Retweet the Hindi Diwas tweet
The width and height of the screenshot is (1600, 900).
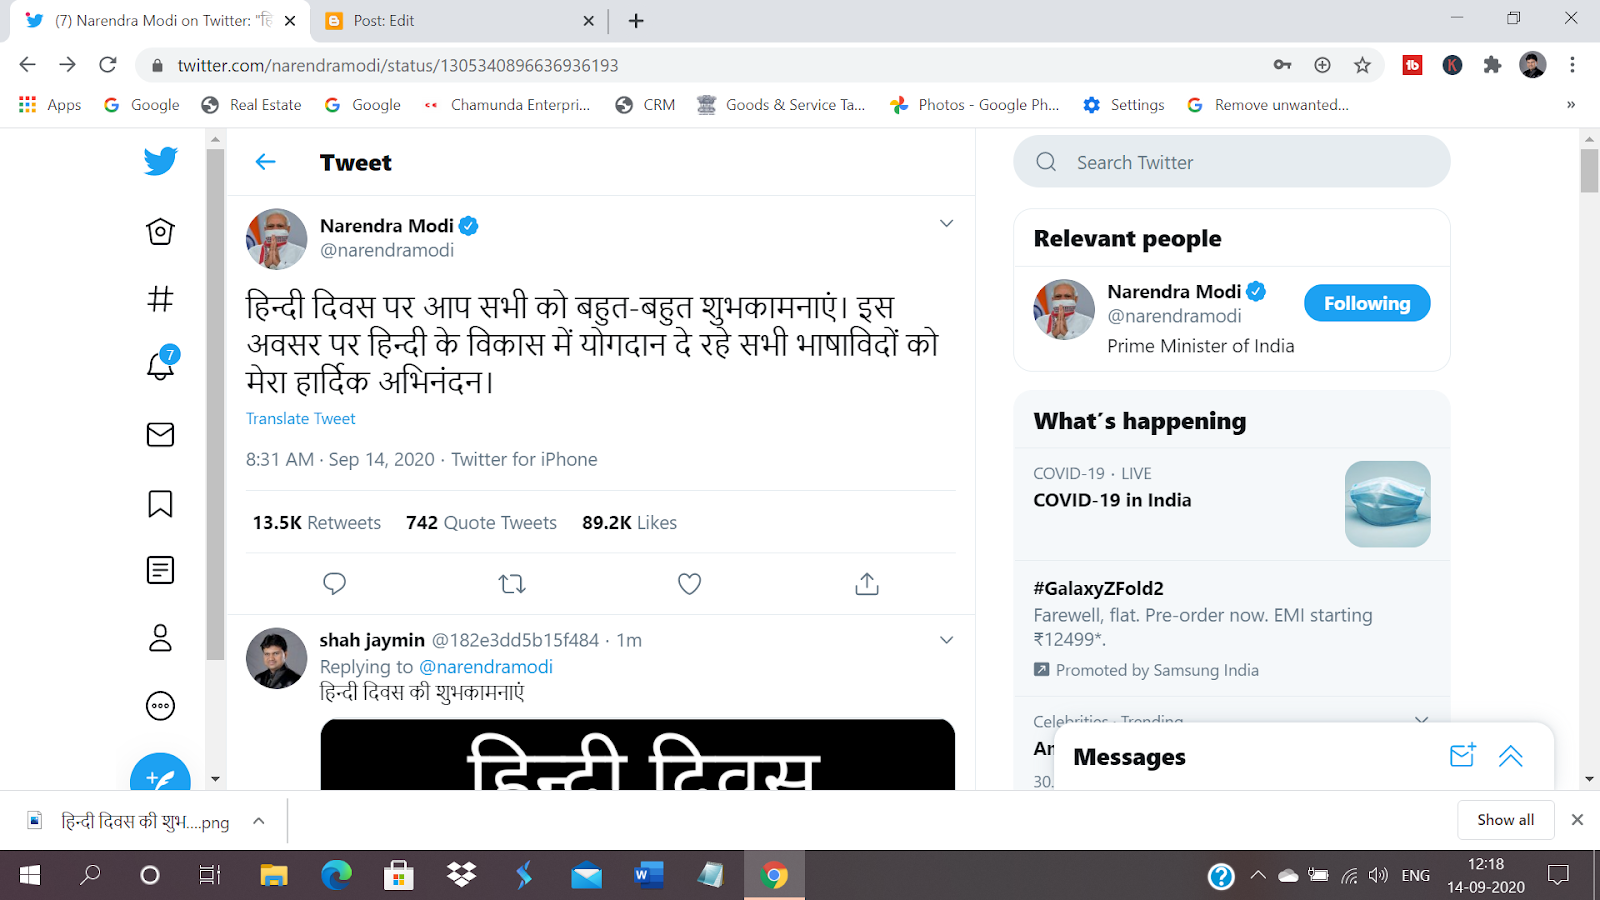pos(512,583)
